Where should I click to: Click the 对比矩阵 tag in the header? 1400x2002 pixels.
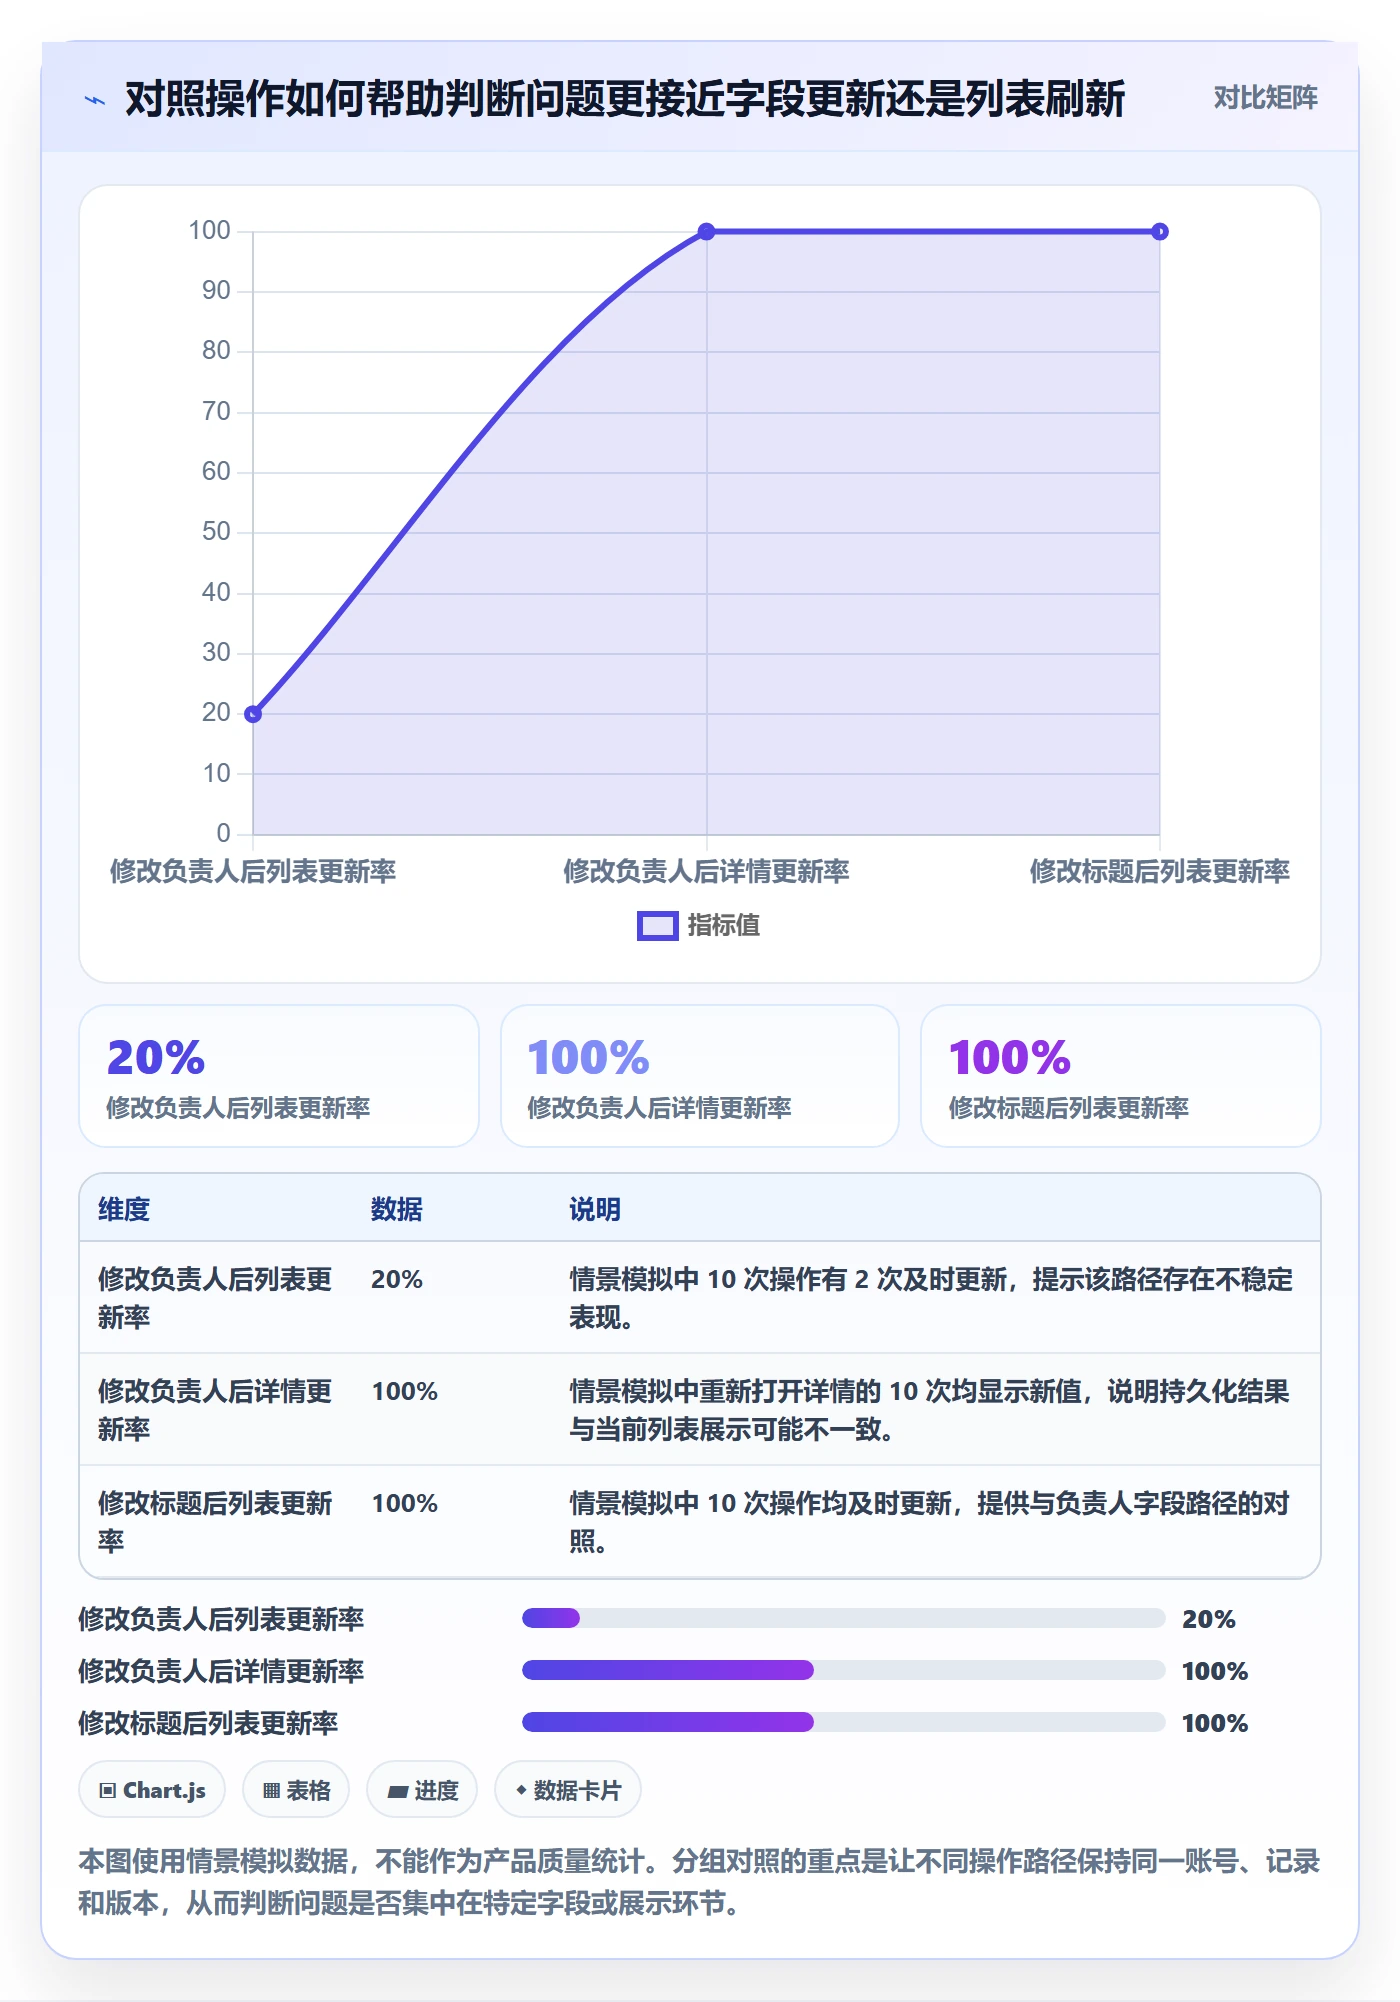click(x=1265, y=98)
